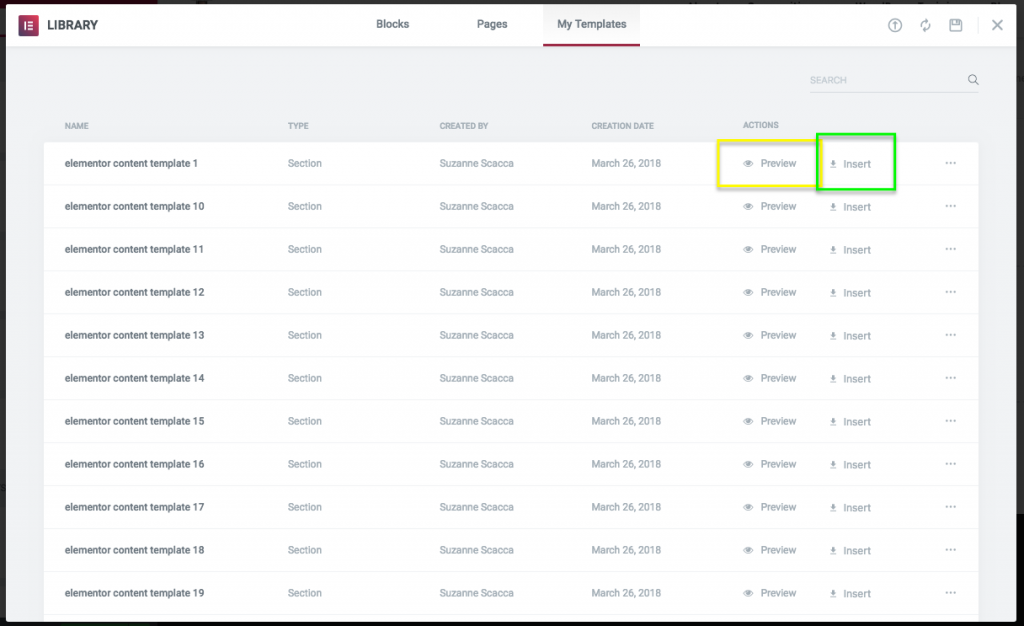
Task: Click the Elementor logo icon
Action: pyautogui.click(x=28, y=25)
